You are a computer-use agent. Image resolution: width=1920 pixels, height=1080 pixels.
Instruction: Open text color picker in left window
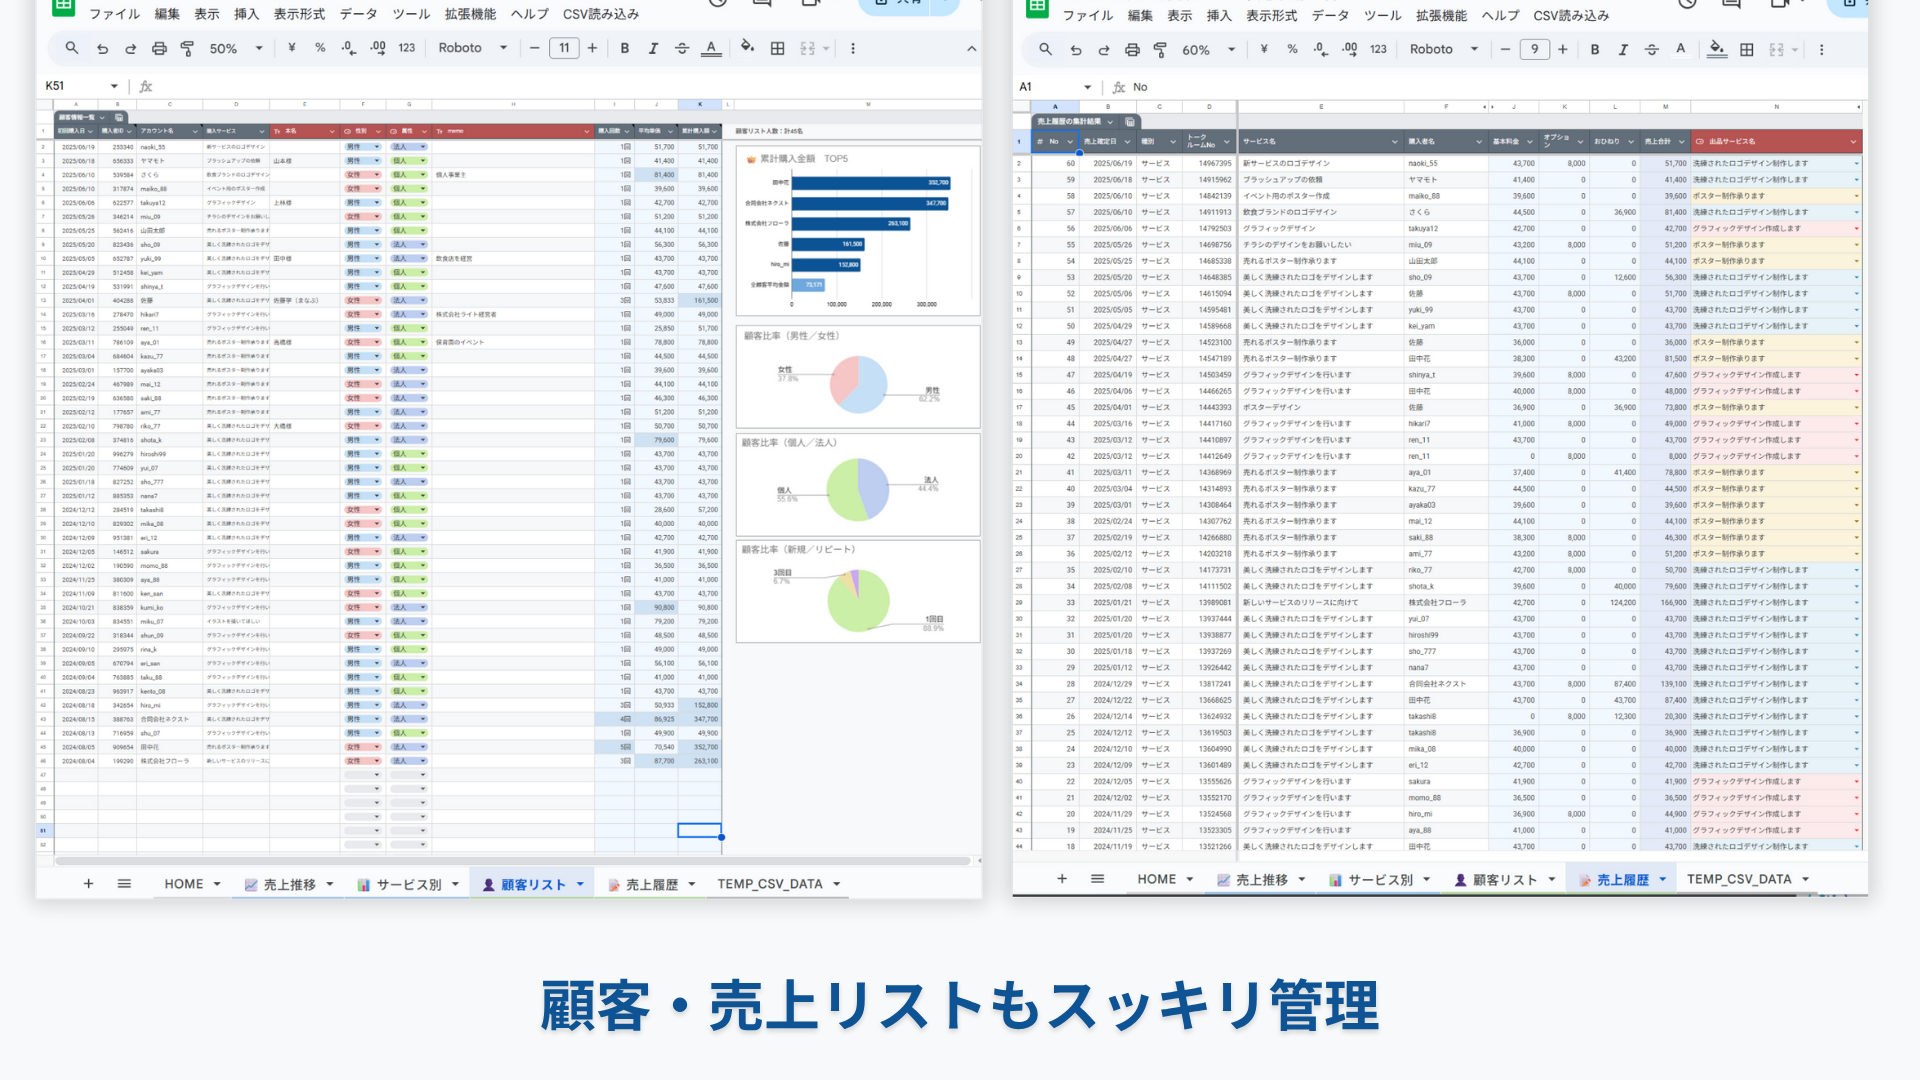pyautogui.click(x=711, y=48)
